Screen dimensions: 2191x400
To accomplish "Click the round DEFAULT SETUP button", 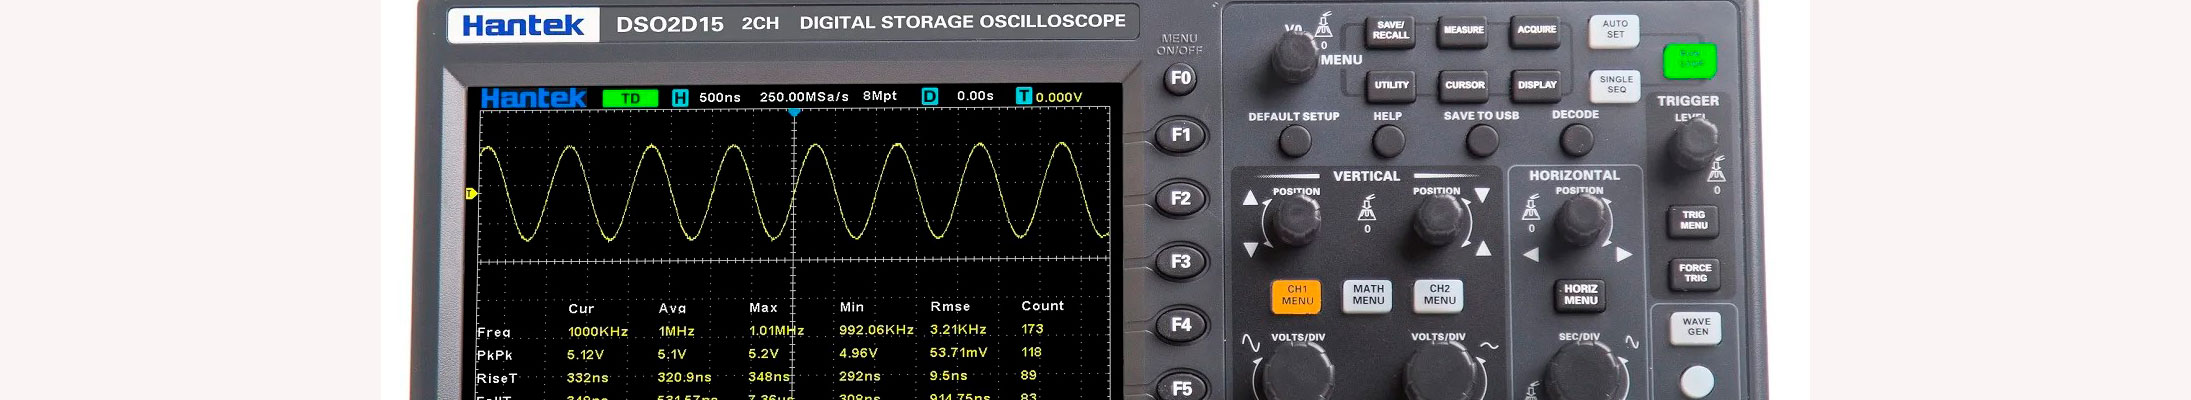I will pos(1295,142).
